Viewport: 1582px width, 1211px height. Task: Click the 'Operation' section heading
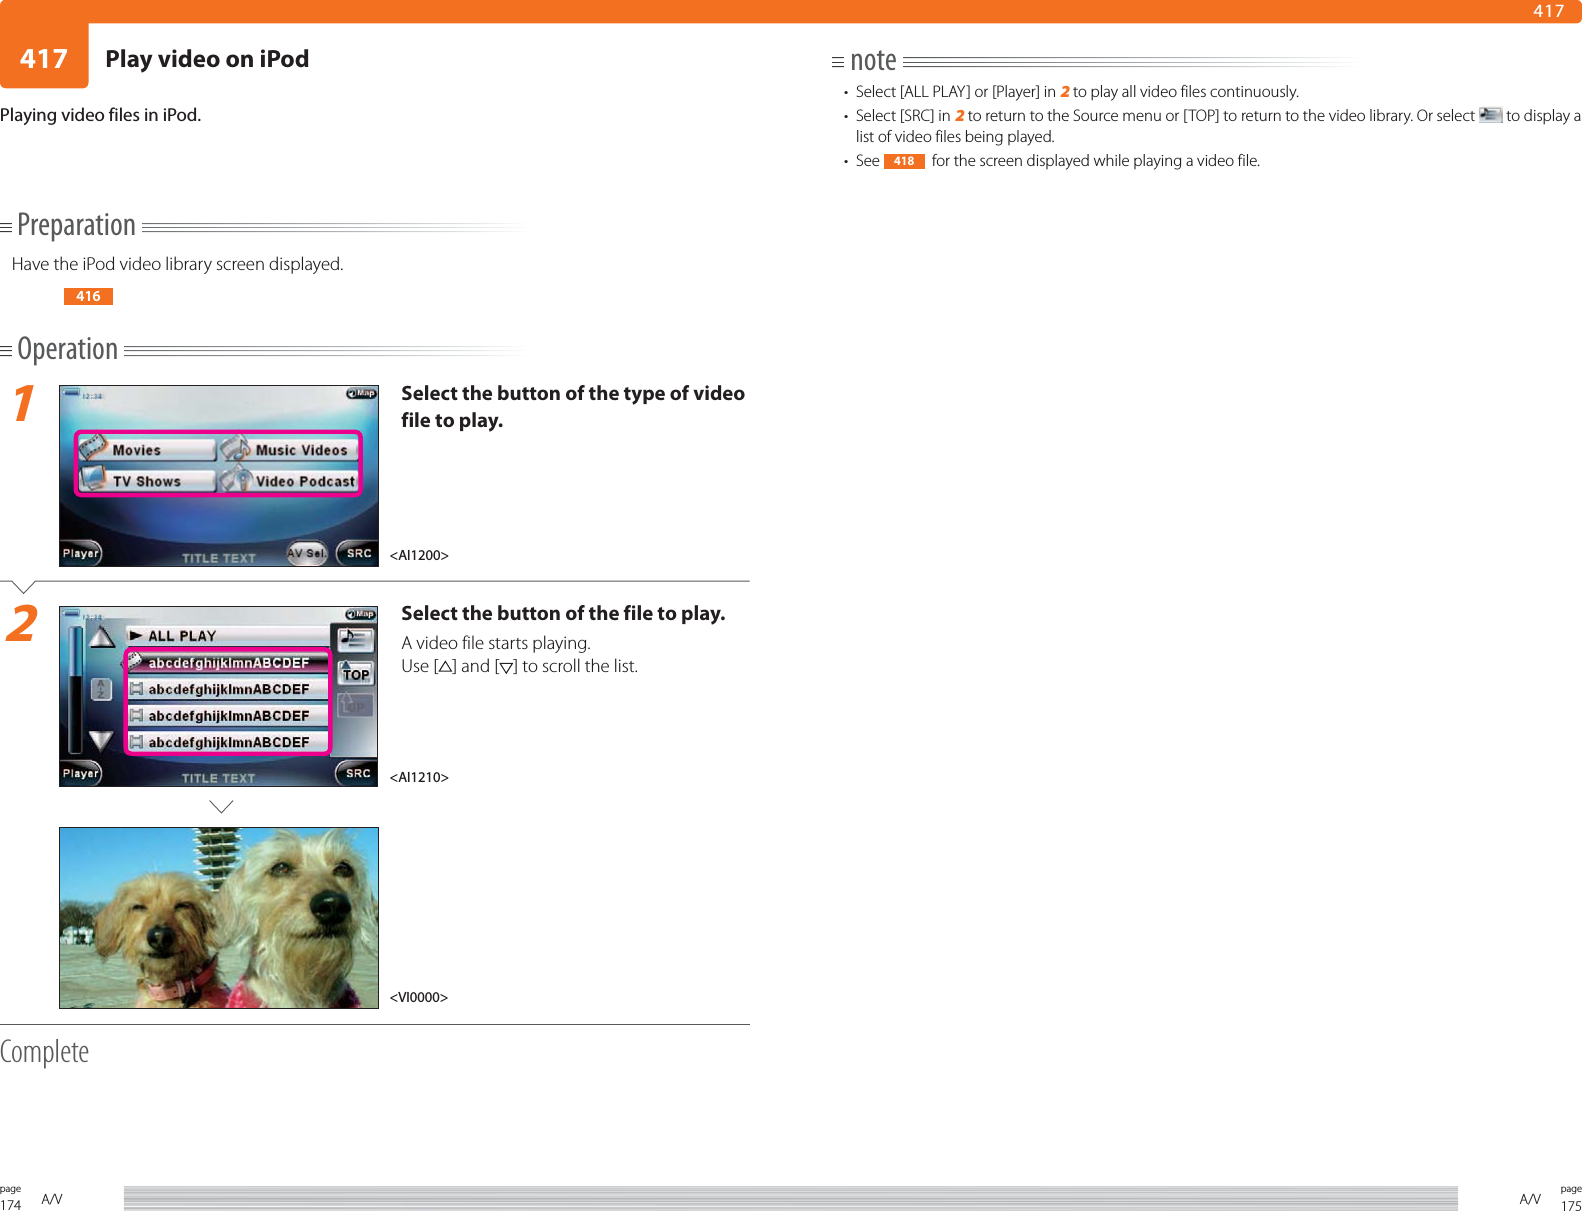(x=67, y=349)
